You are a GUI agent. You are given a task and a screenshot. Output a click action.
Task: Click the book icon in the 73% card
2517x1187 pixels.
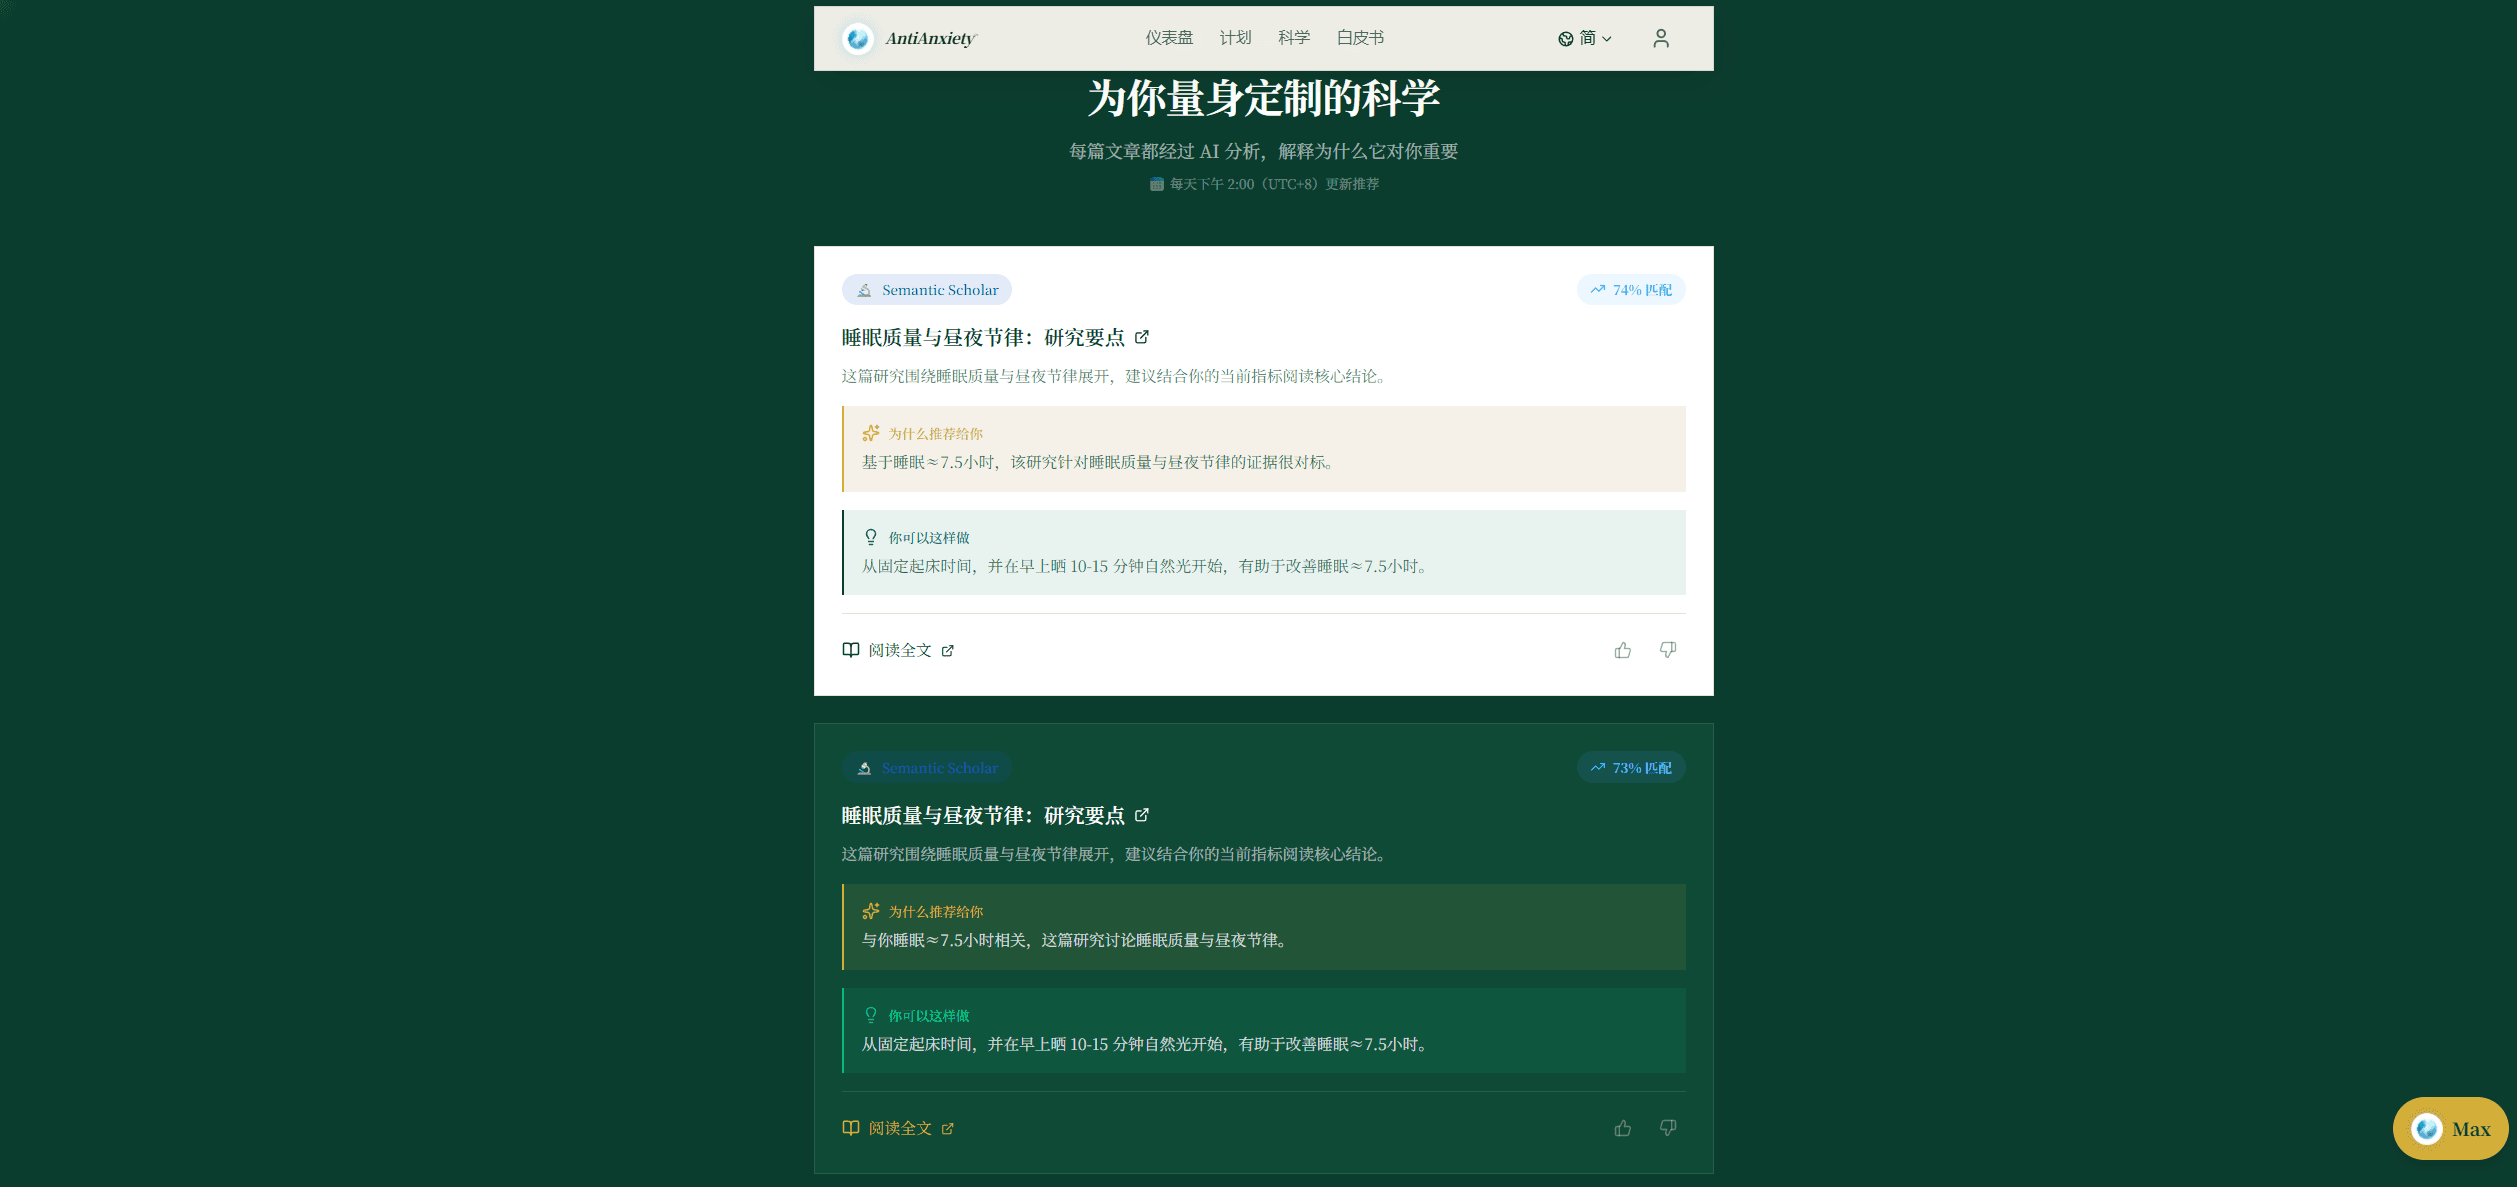coord(851,1128)
